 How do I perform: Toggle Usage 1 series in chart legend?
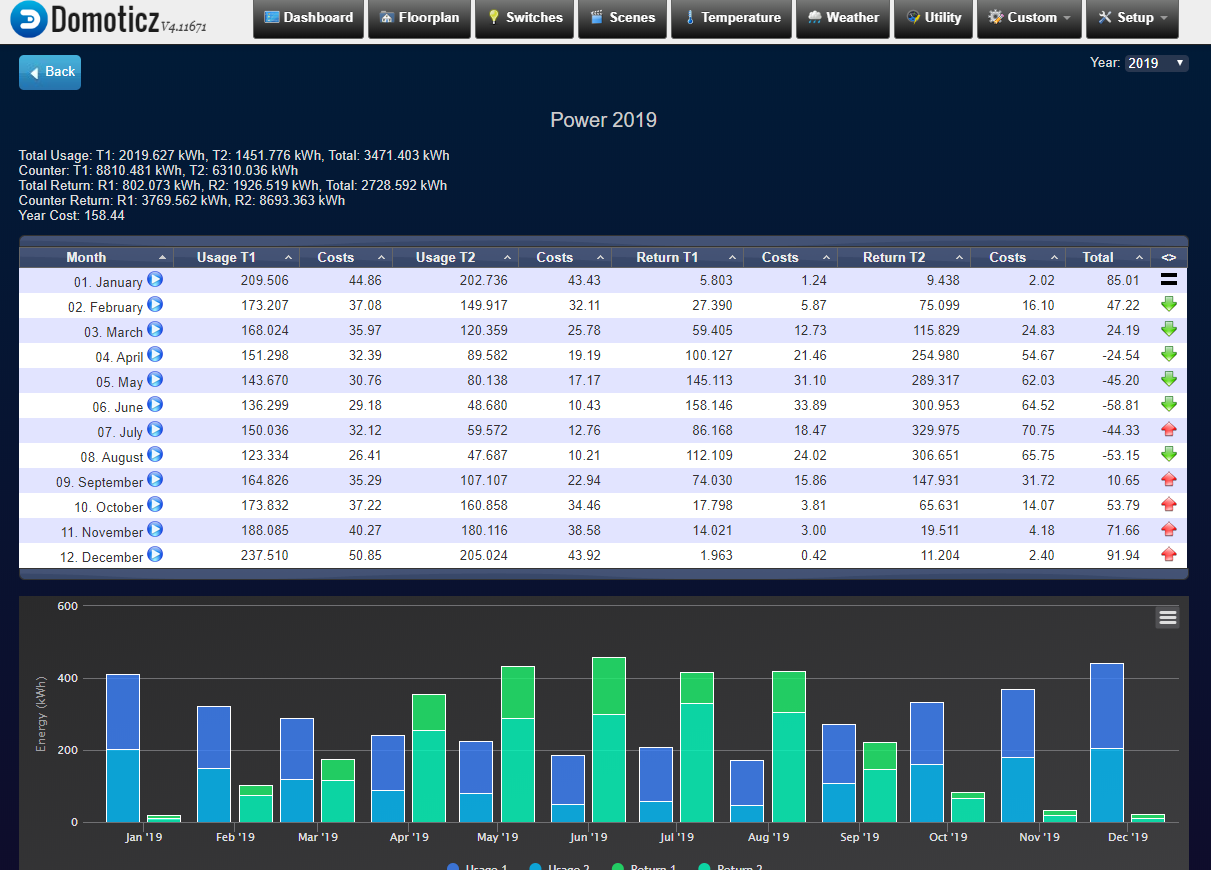(x=481, y=867)
